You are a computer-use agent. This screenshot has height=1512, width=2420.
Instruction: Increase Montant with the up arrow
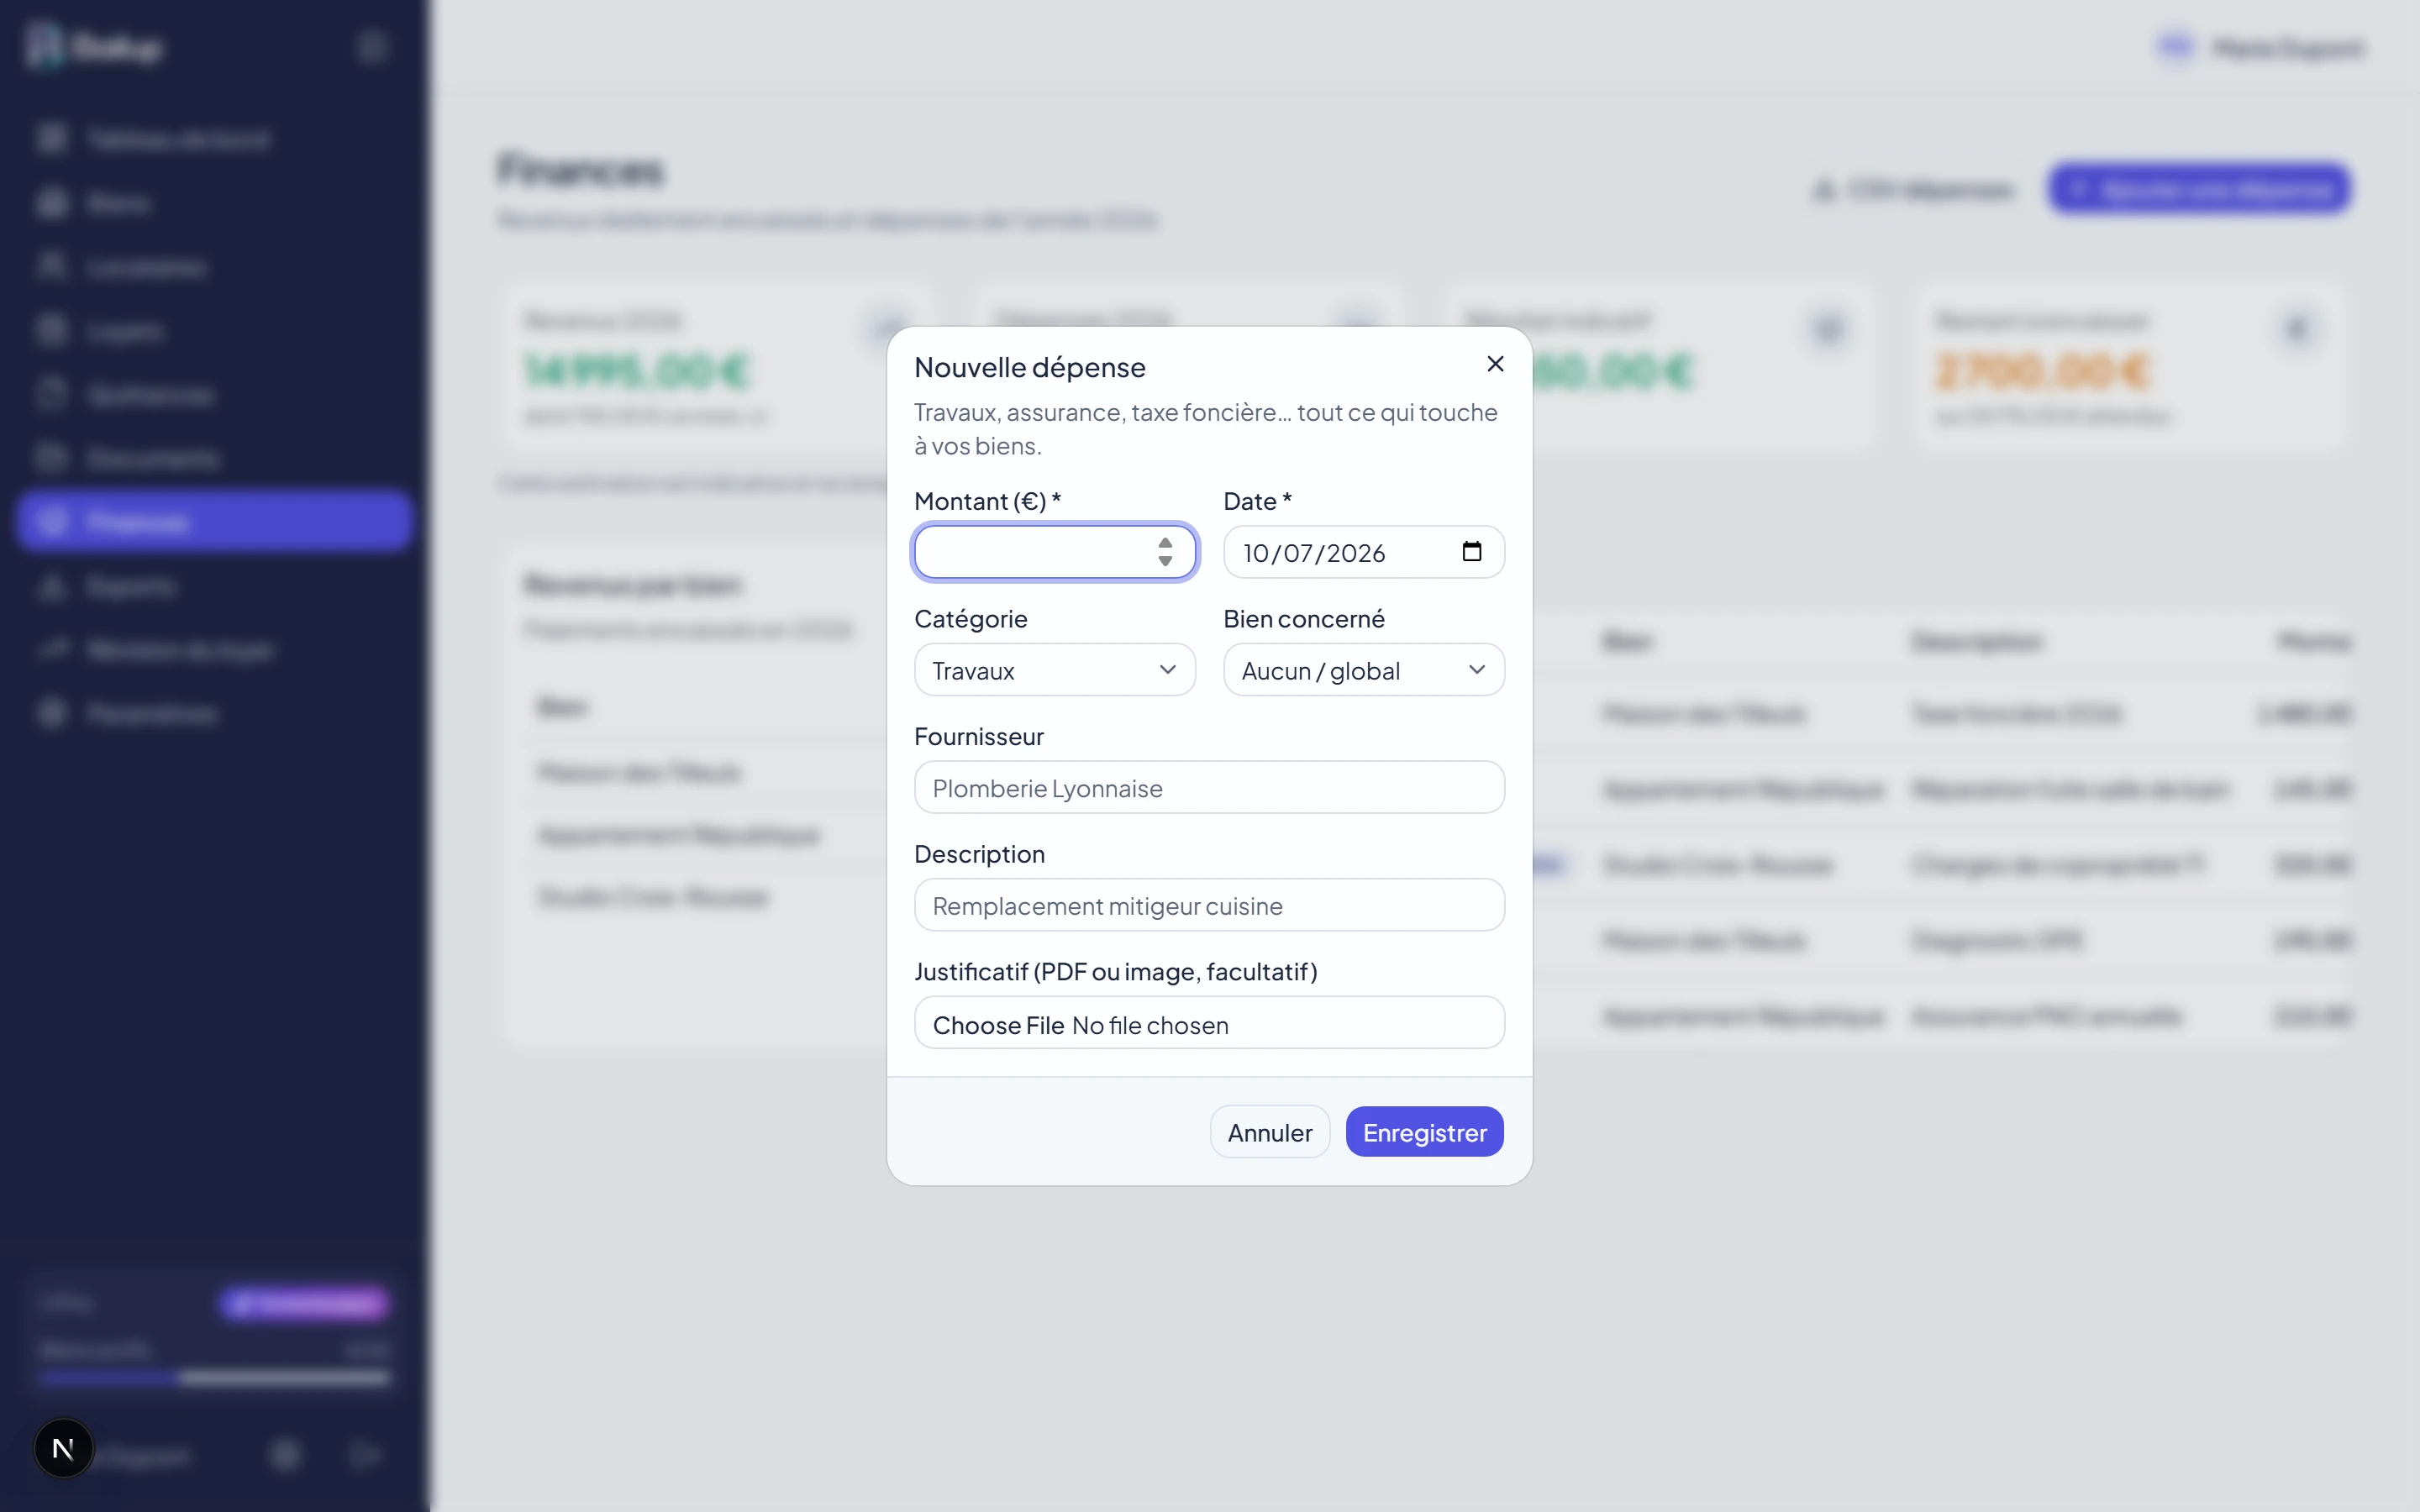[x=1165, y=543]
